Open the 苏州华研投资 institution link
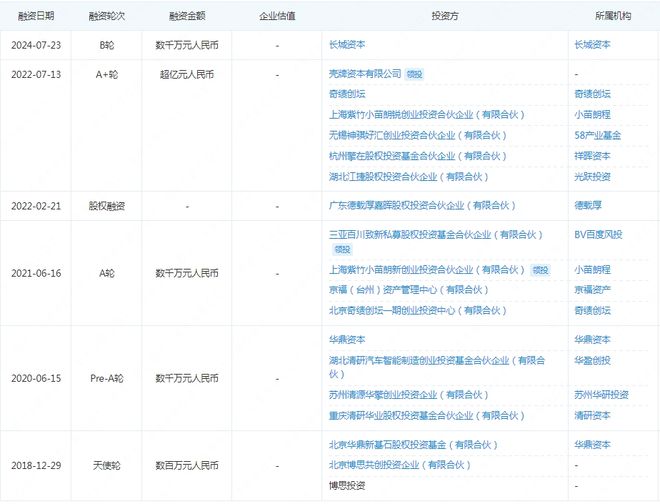The height and width of the screenshot is (504, 660). coord(602,394)
